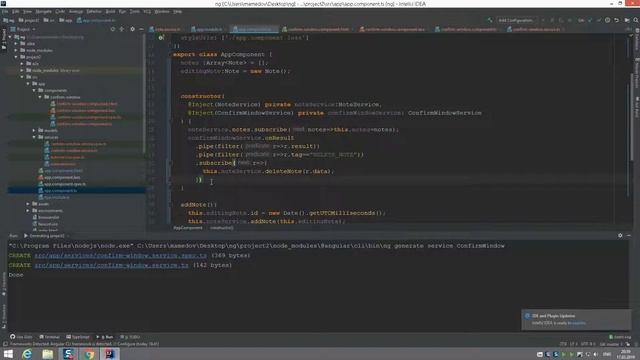Open Internet Explorer from taskbar
This screenshot has height=360, width=640.
27,353
